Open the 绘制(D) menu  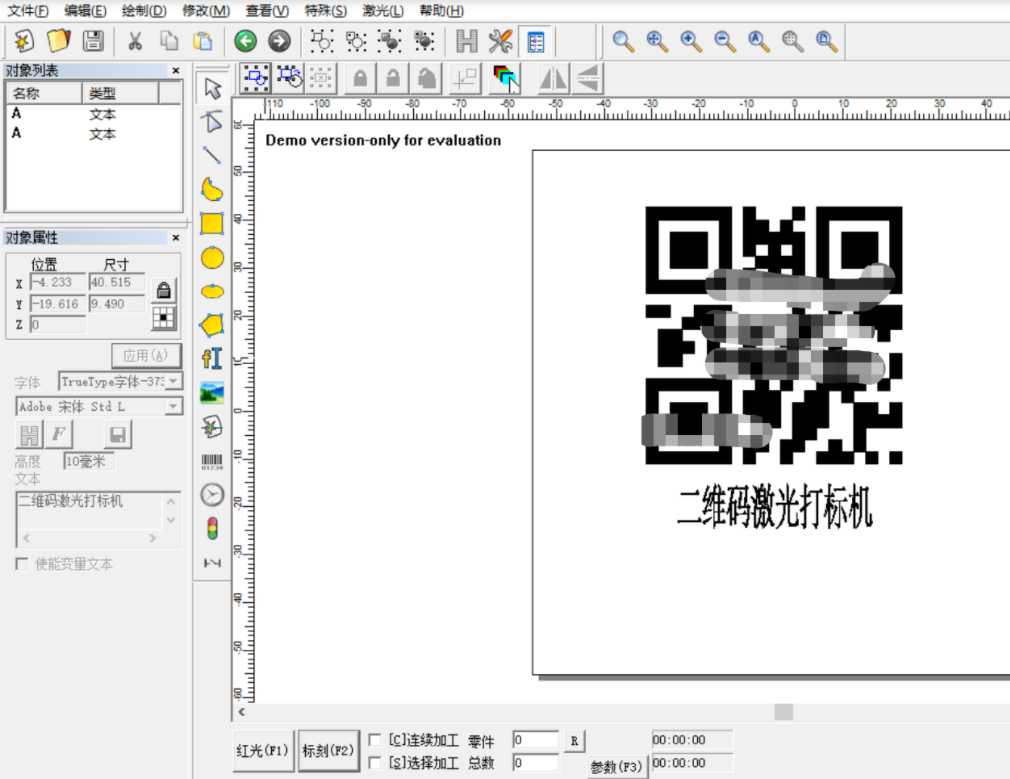[x=144, y=11]
